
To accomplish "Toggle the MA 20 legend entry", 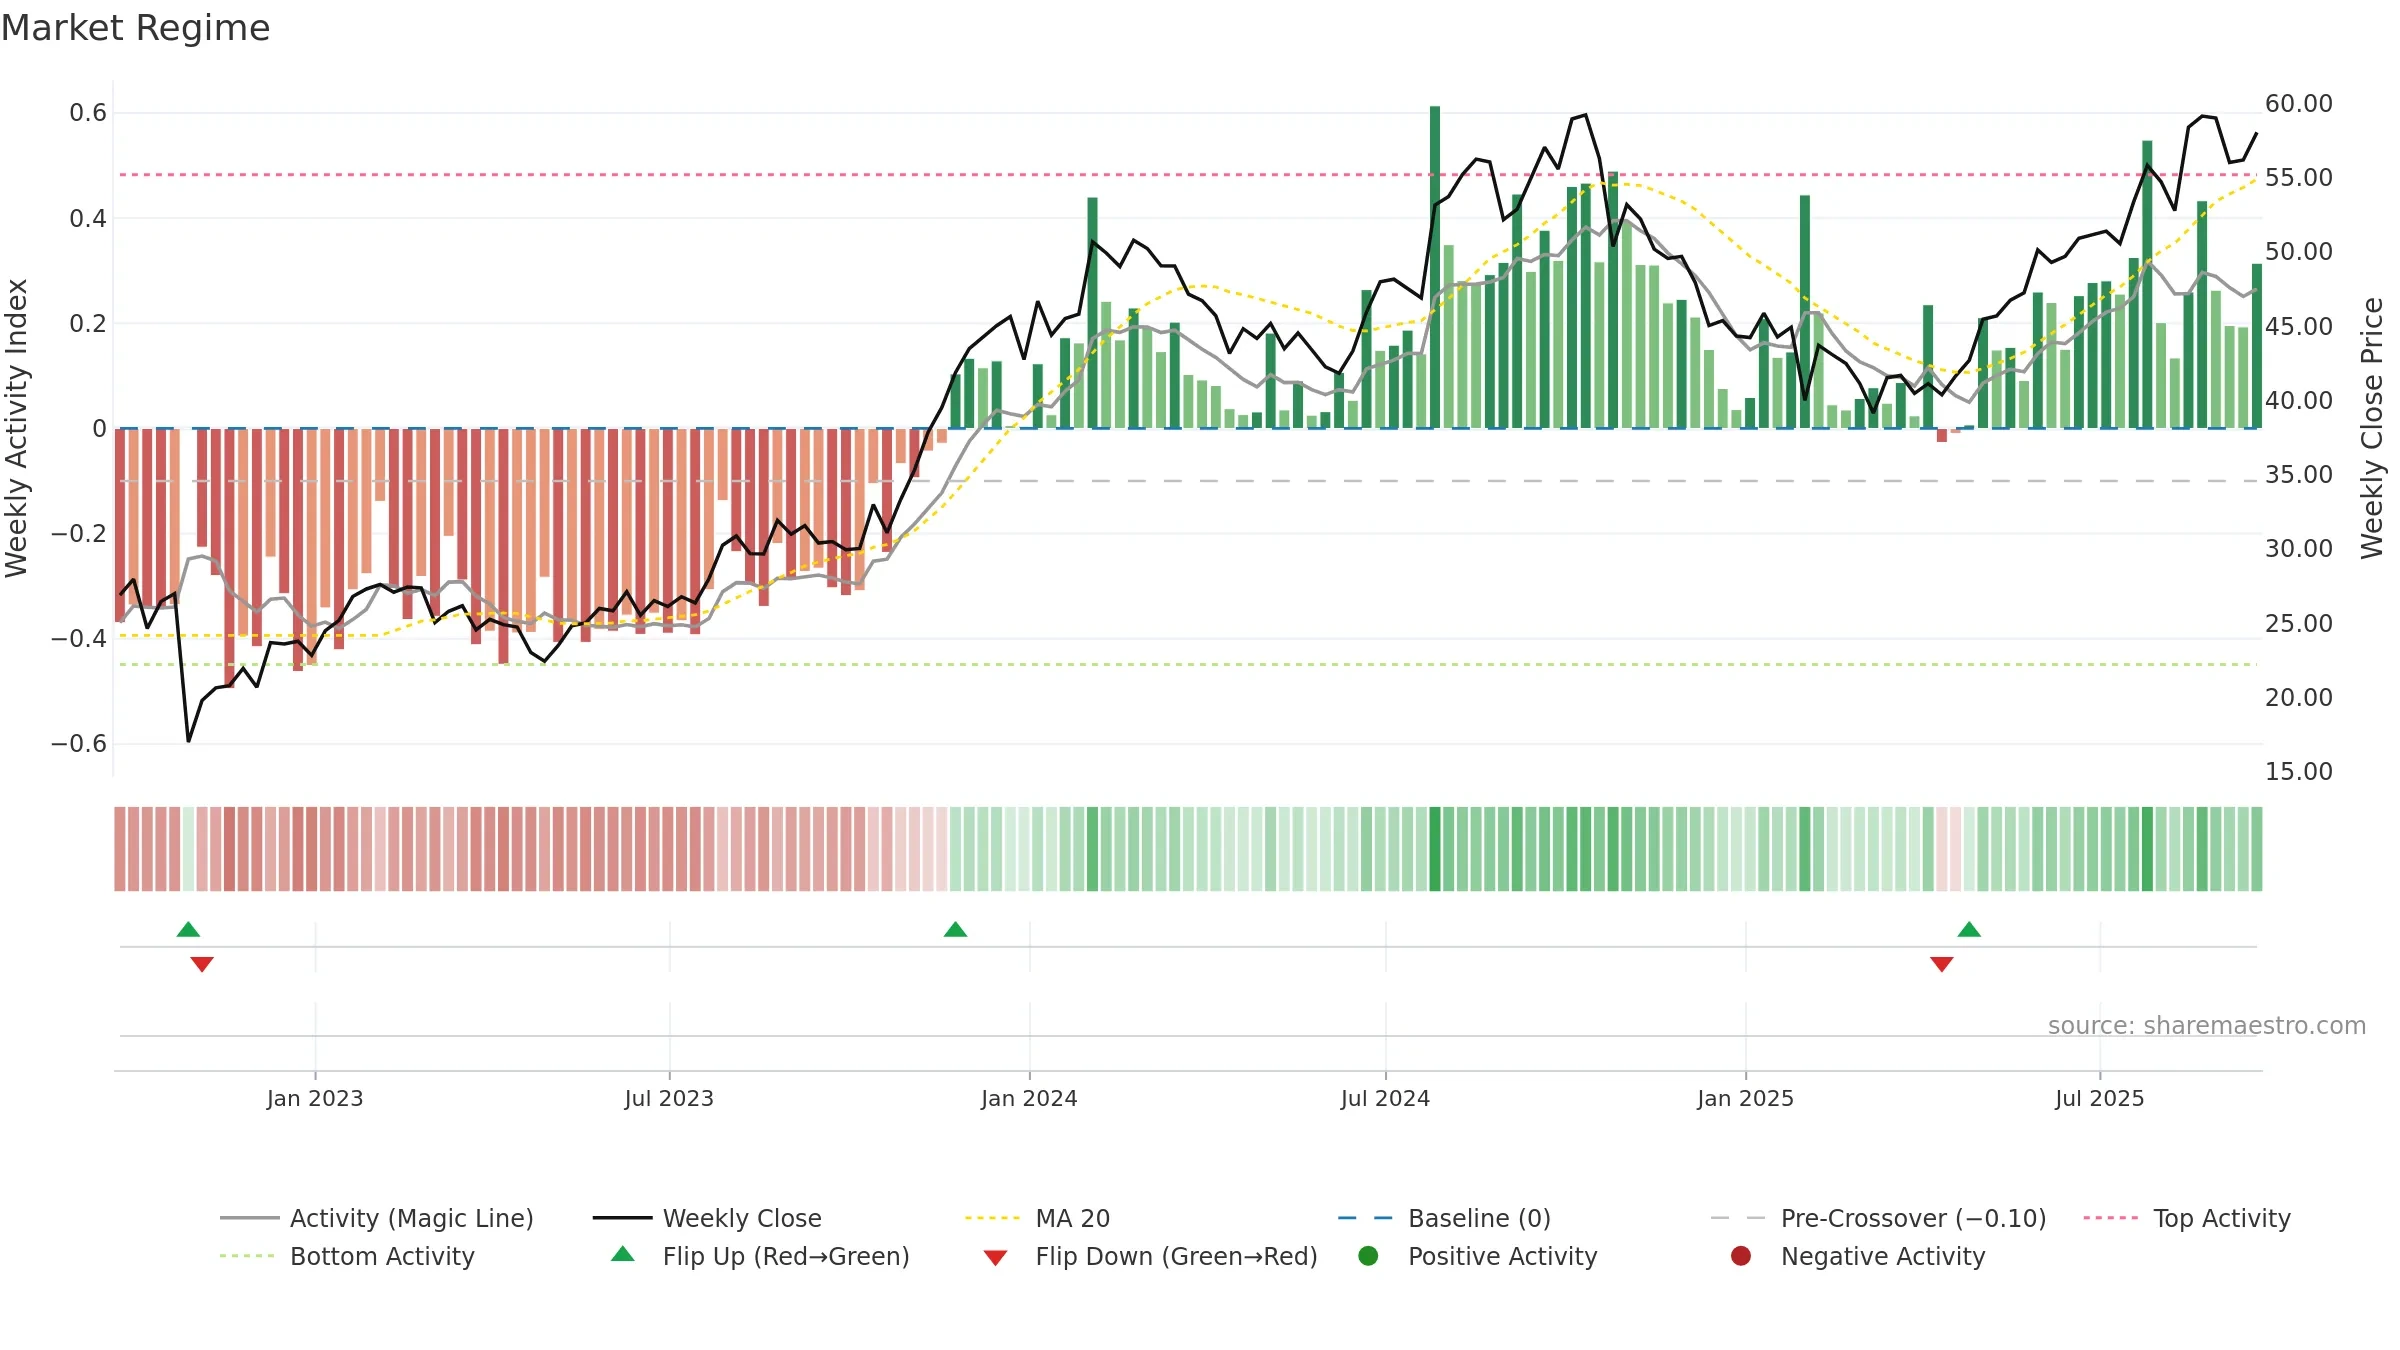I will tap(1037, 1218).
